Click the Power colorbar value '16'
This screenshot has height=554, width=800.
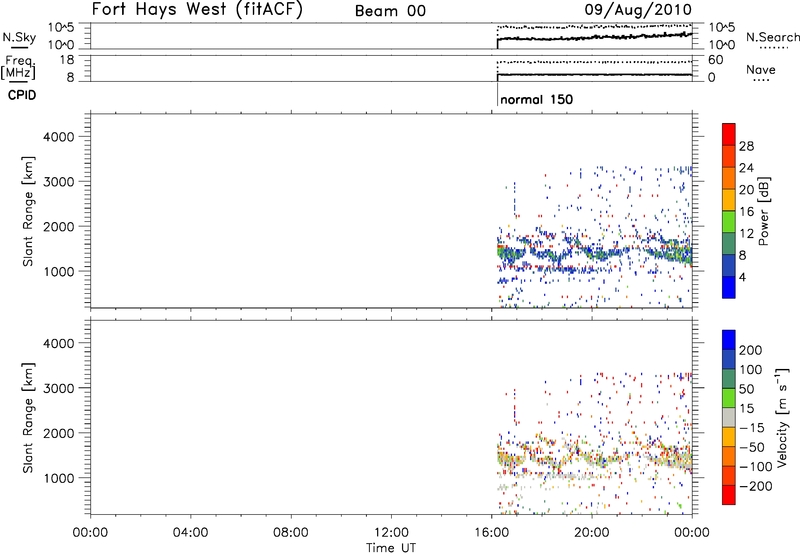click(746, 212)
